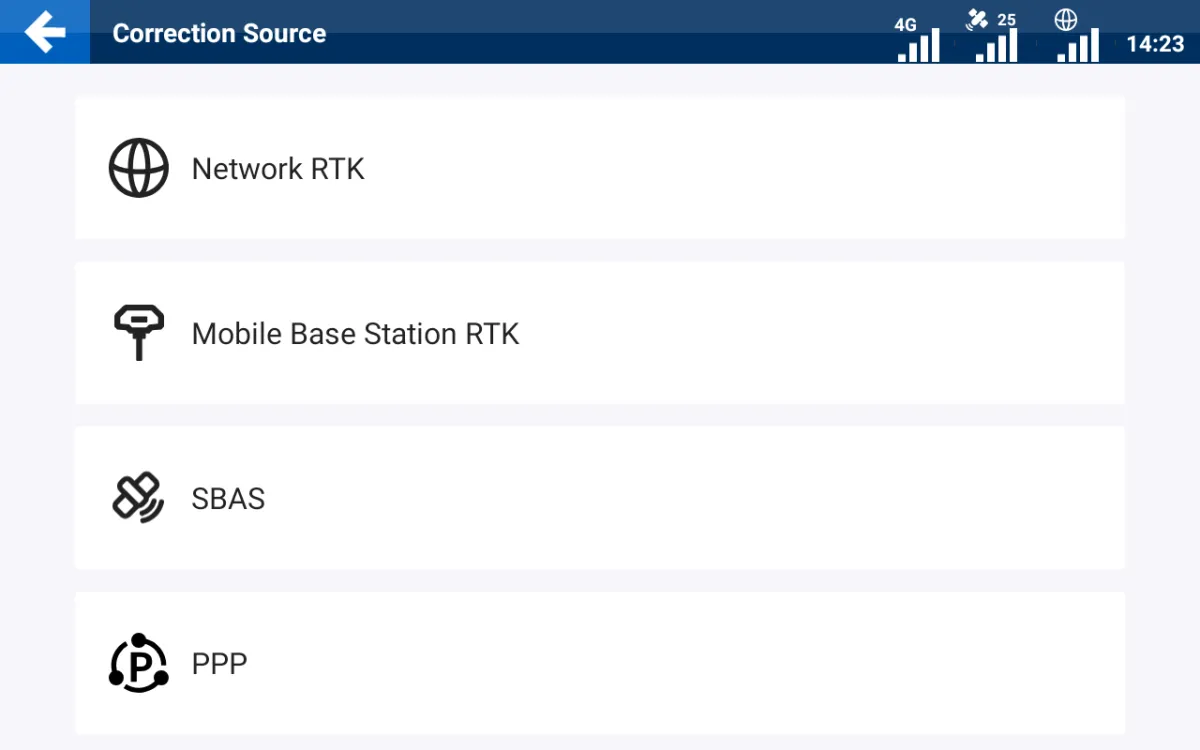
Task: Click the satellite count number 25
Action: 1006,20
